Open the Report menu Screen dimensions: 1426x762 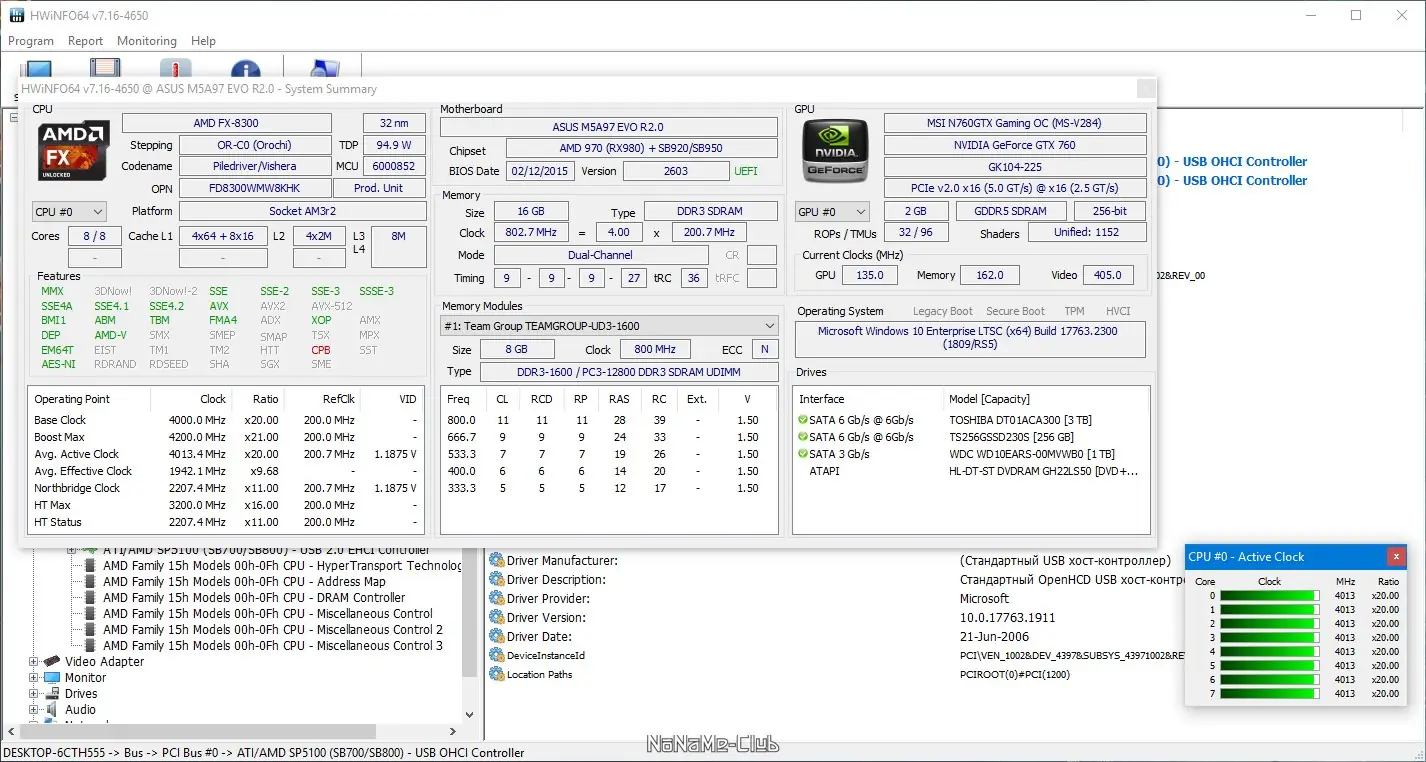85,41
